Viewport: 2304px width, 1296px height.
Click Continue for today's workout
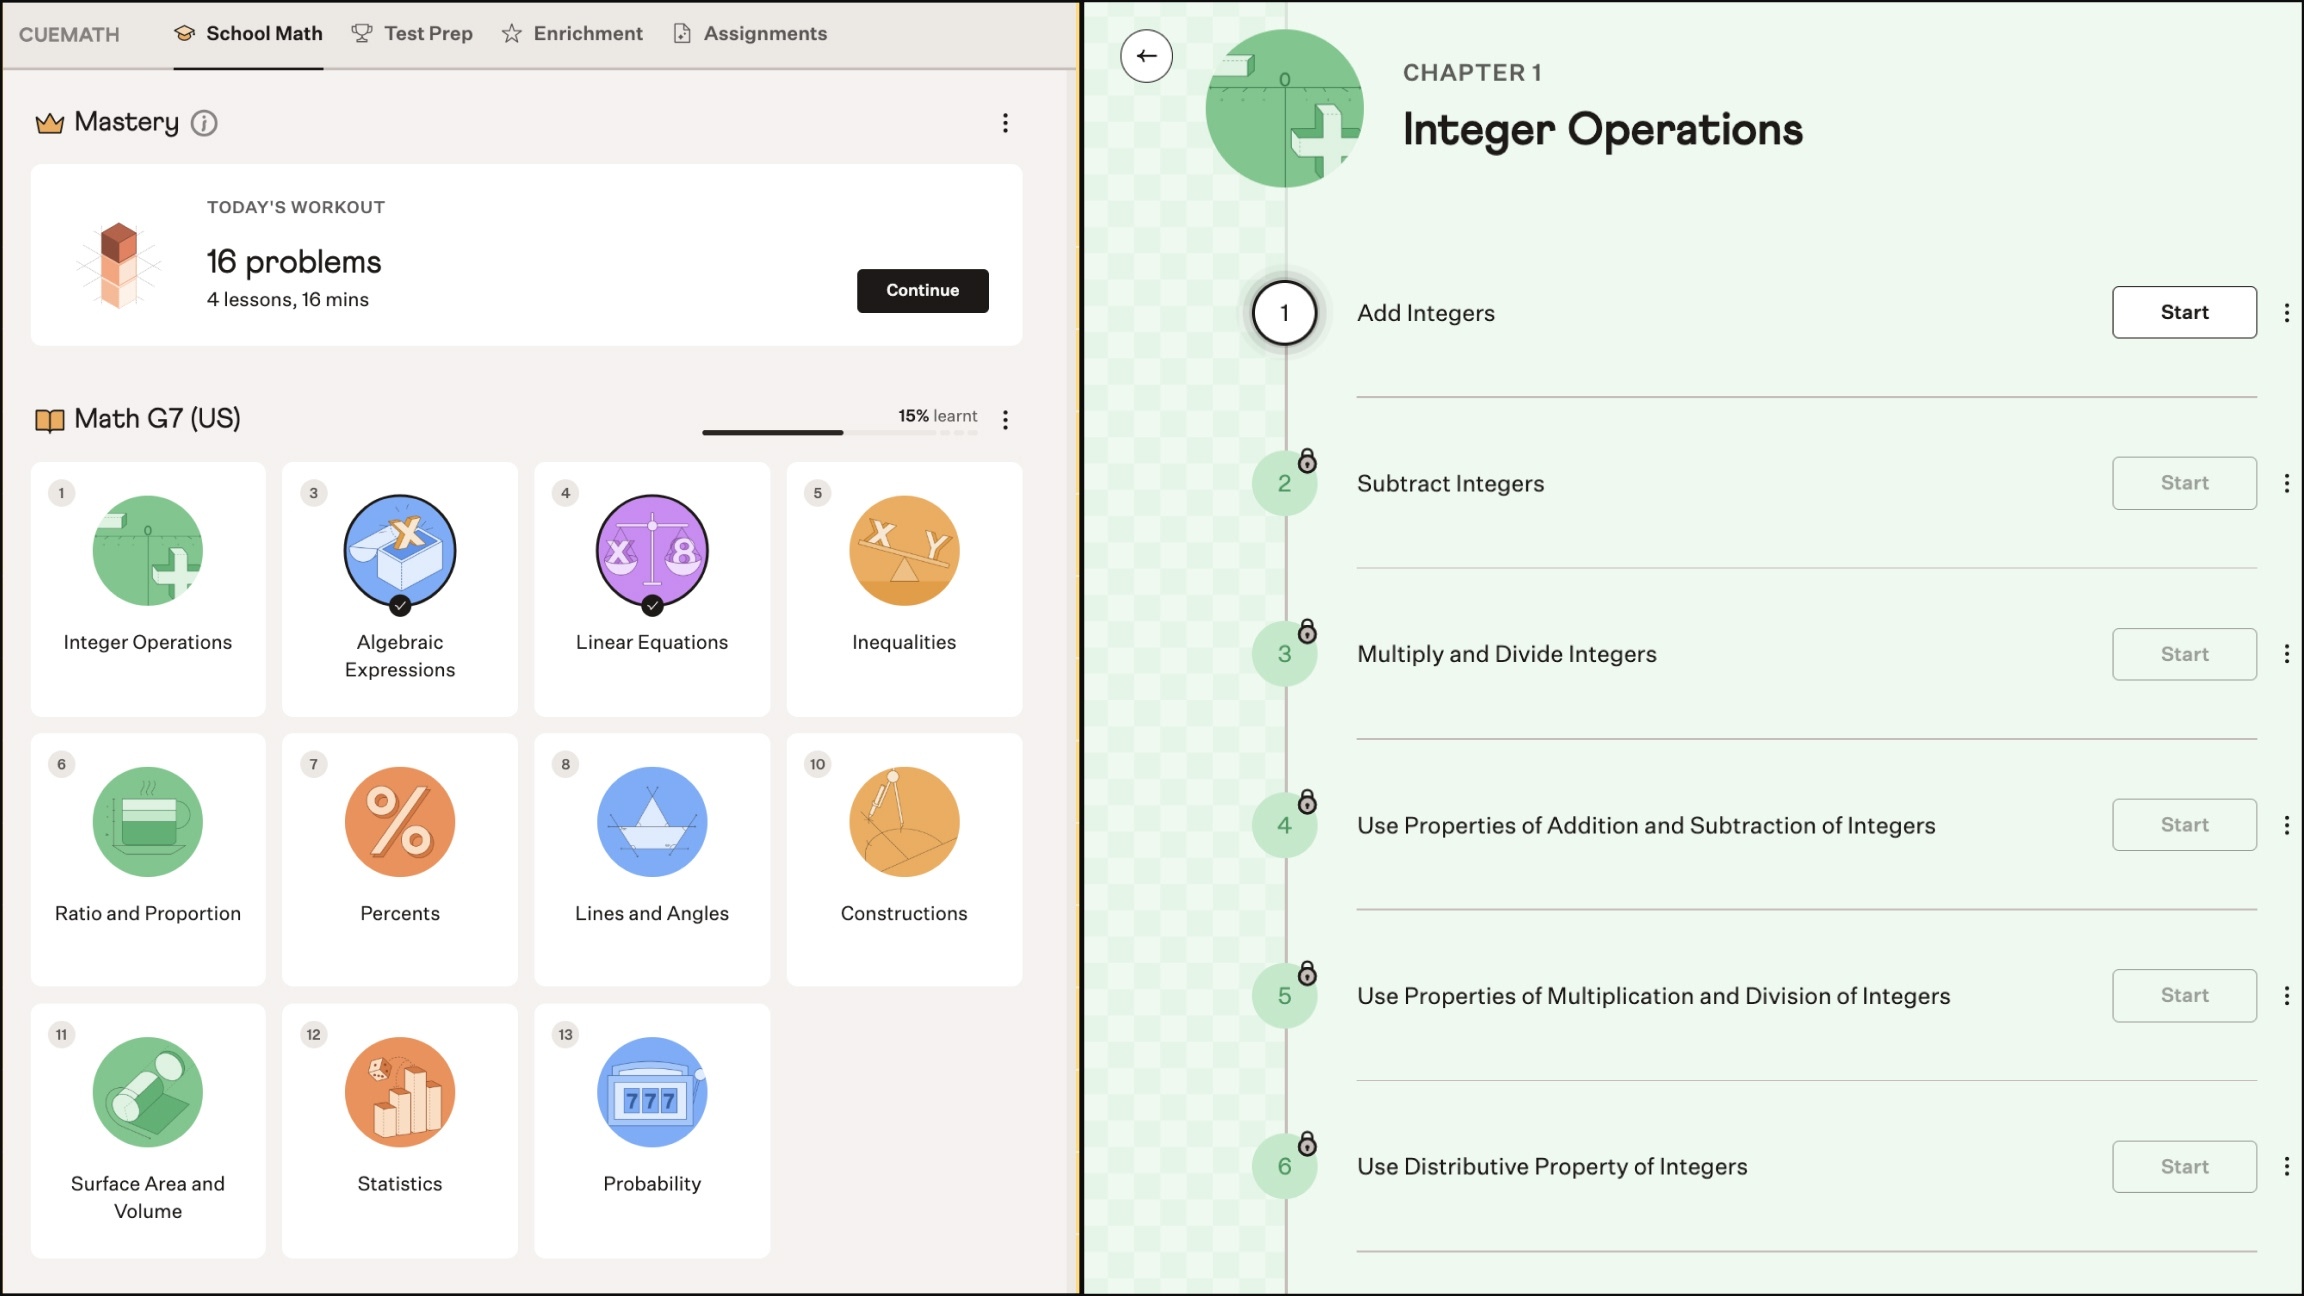click(922, 291)
